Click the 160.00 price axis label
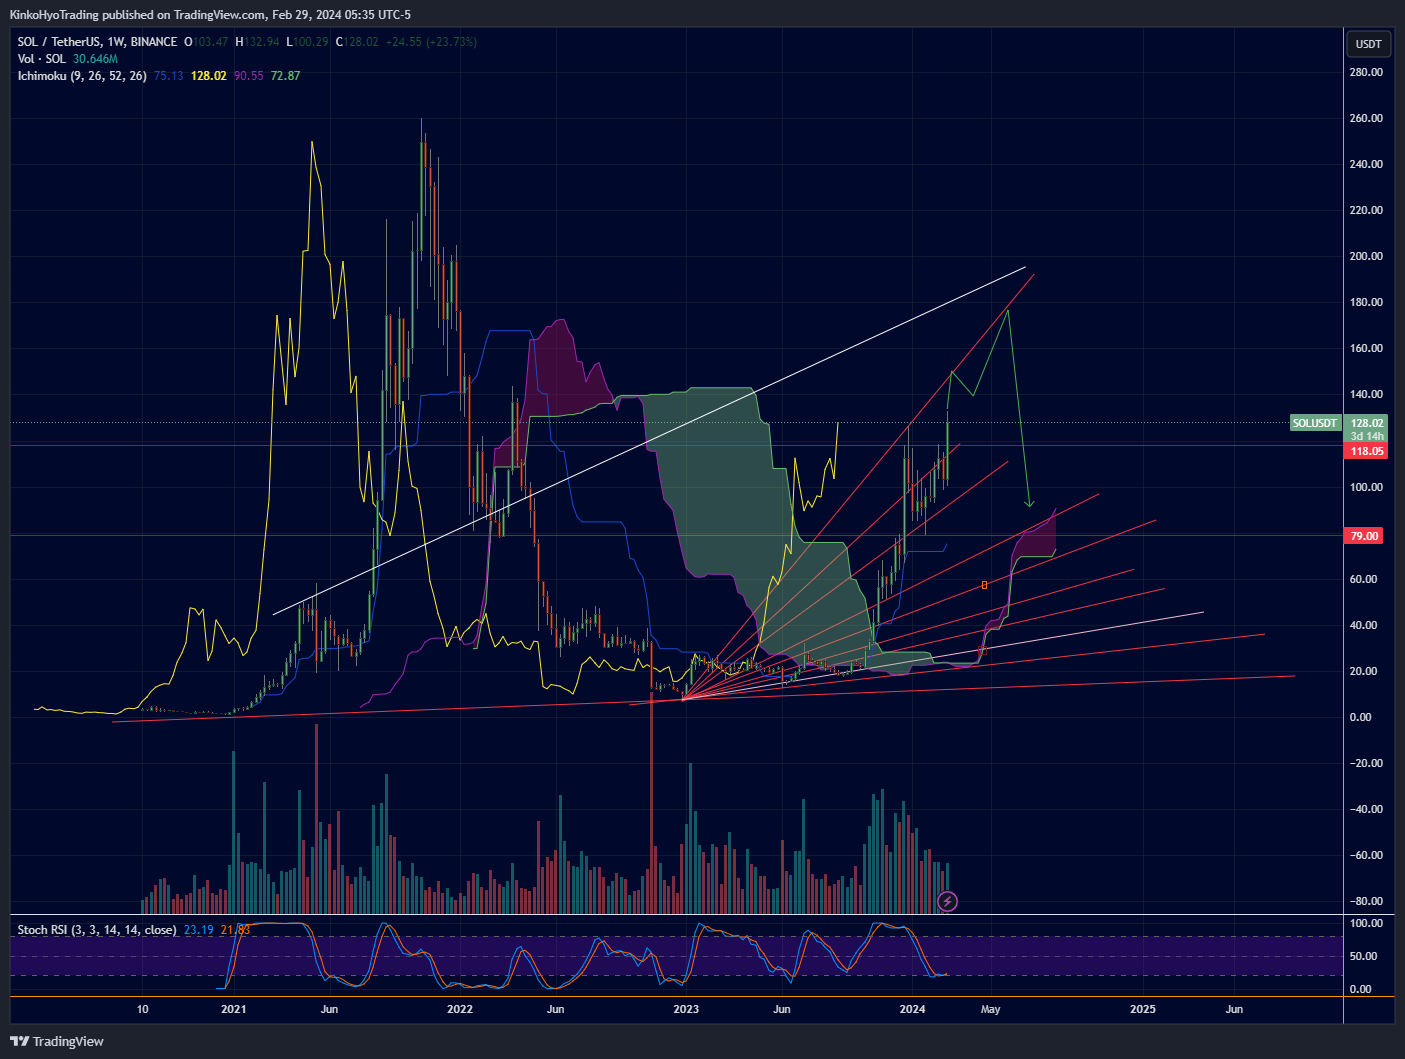This screenshot has height=1059, width=1405. click(x=1366, y=348)
